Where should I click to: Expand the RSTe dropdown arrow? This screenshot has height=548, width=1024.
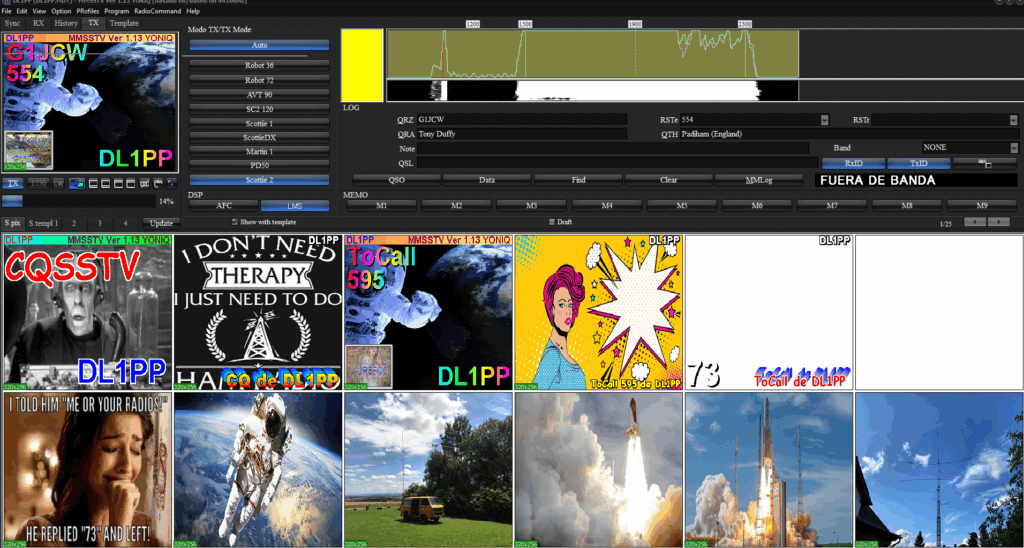click(x=824, y=120)
